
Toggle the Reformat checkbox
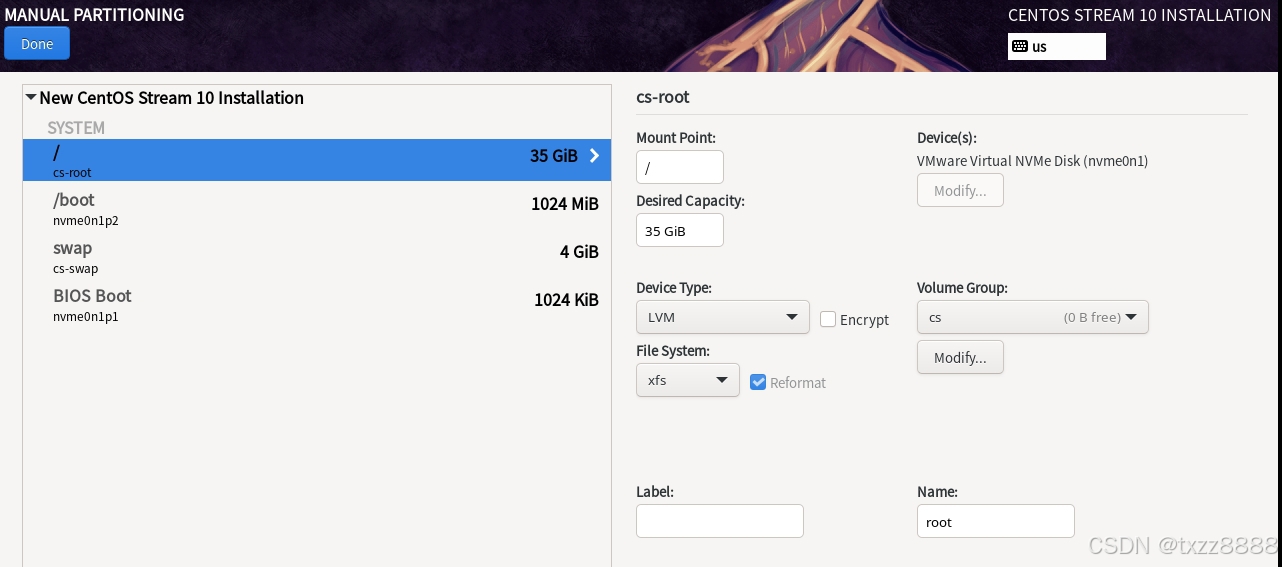click(x=758, y=382)
